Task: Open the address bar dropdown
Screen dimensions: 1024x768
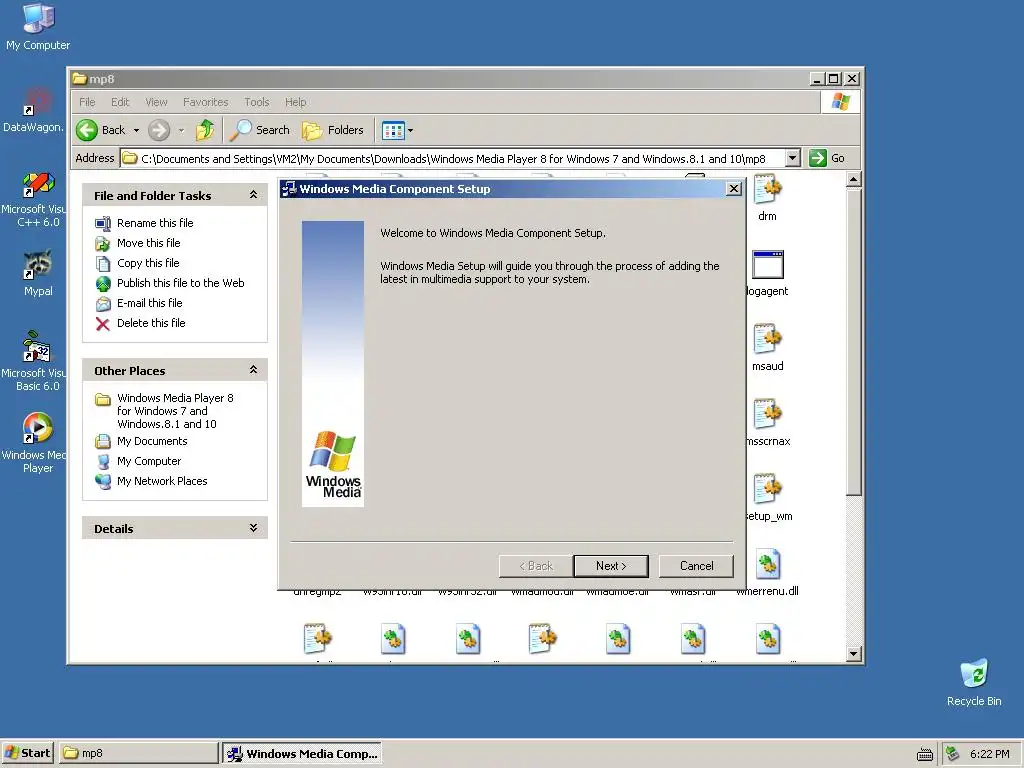Action: coord(792,158)
